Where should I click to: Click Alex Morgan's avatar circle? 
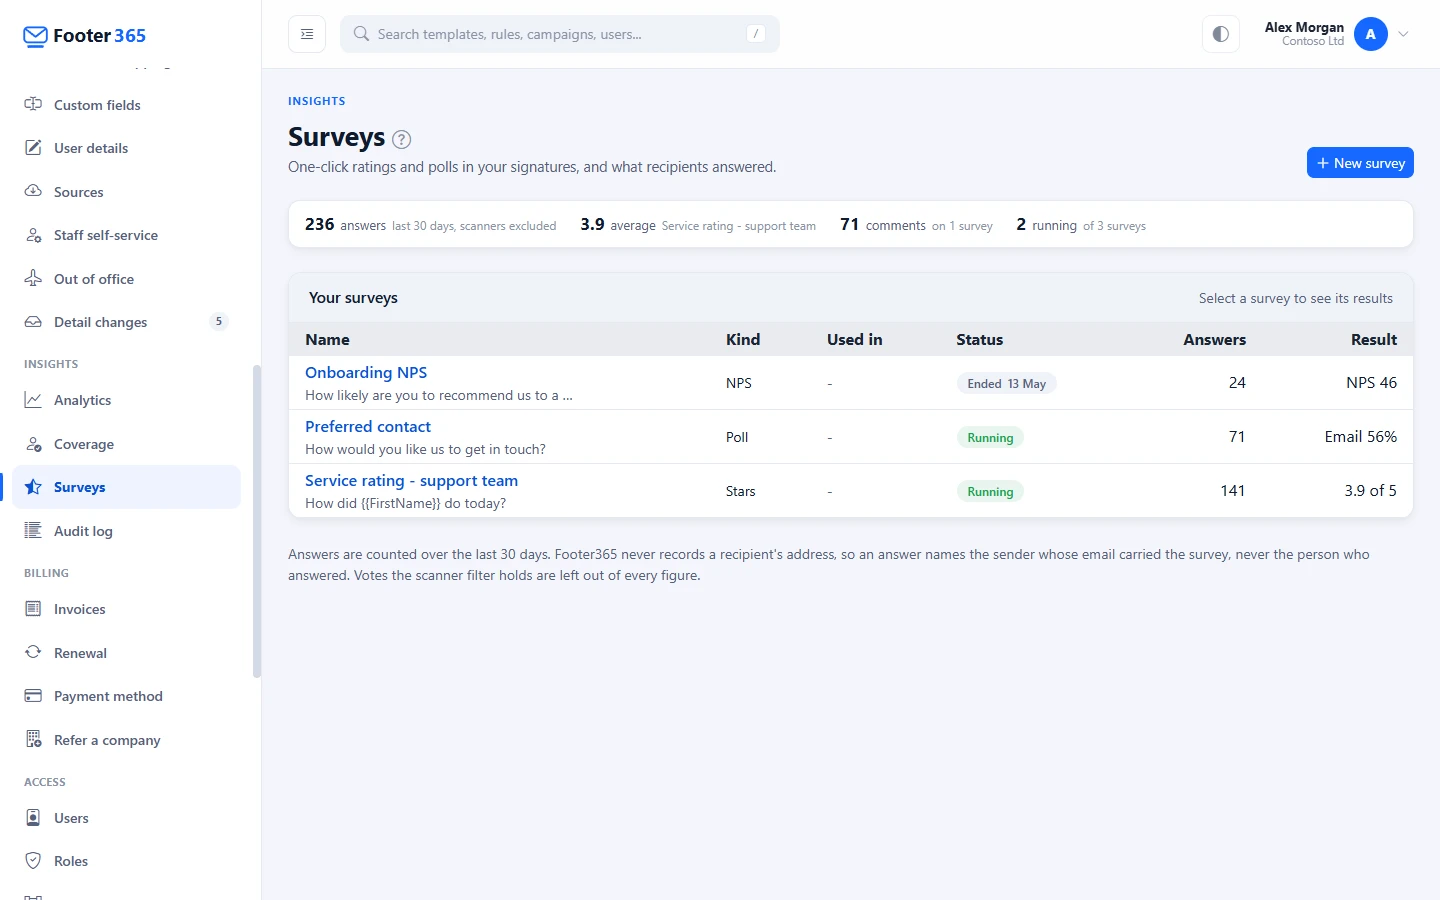[x=1370, y=34]
